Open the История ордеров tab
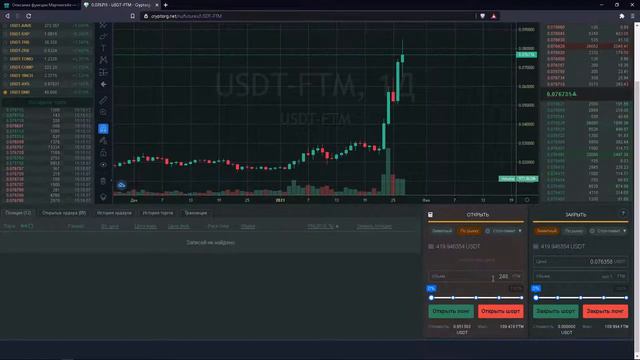Viewport: 640px width, 360px height. tap(114, 213)
